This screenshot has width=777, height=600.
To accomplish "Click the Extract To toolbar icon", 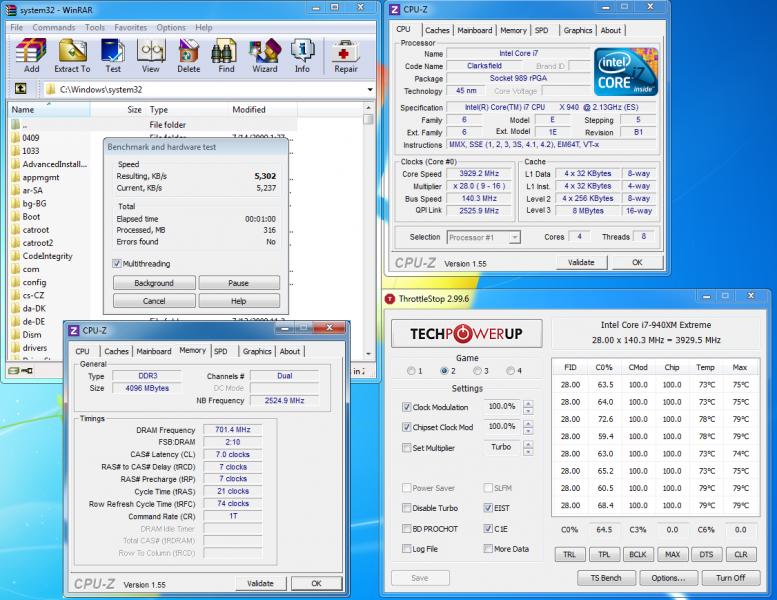I will coord(72,56).
